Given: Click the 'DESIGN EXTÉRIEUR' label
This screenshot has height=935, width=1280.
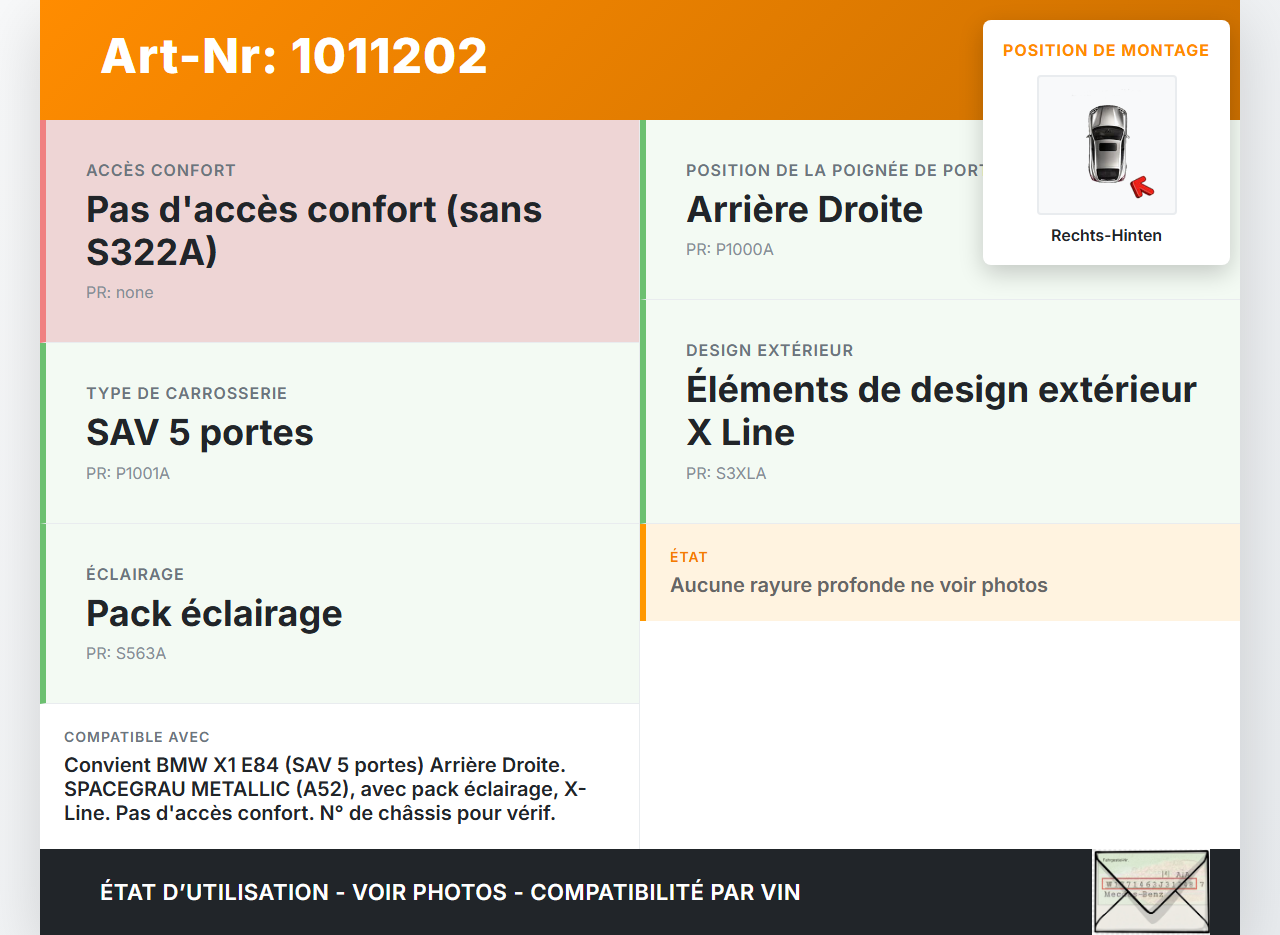Looking at the screenshot, I should click(x=770, y=351).
